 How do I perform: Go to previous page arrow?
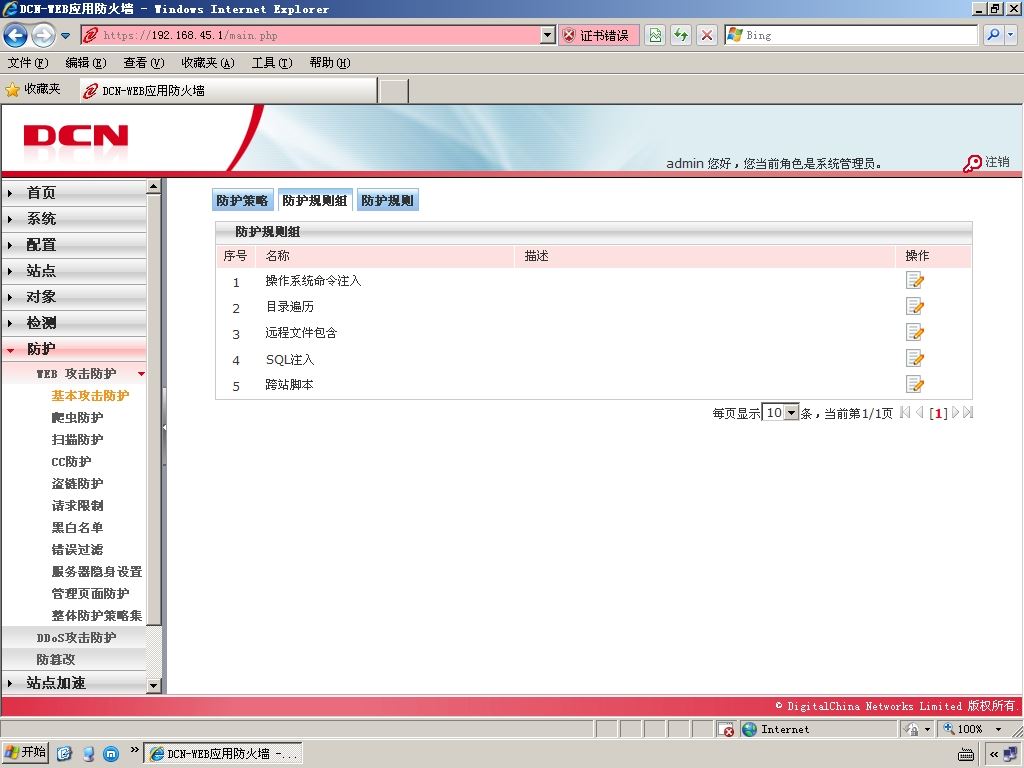click(920, 413)
